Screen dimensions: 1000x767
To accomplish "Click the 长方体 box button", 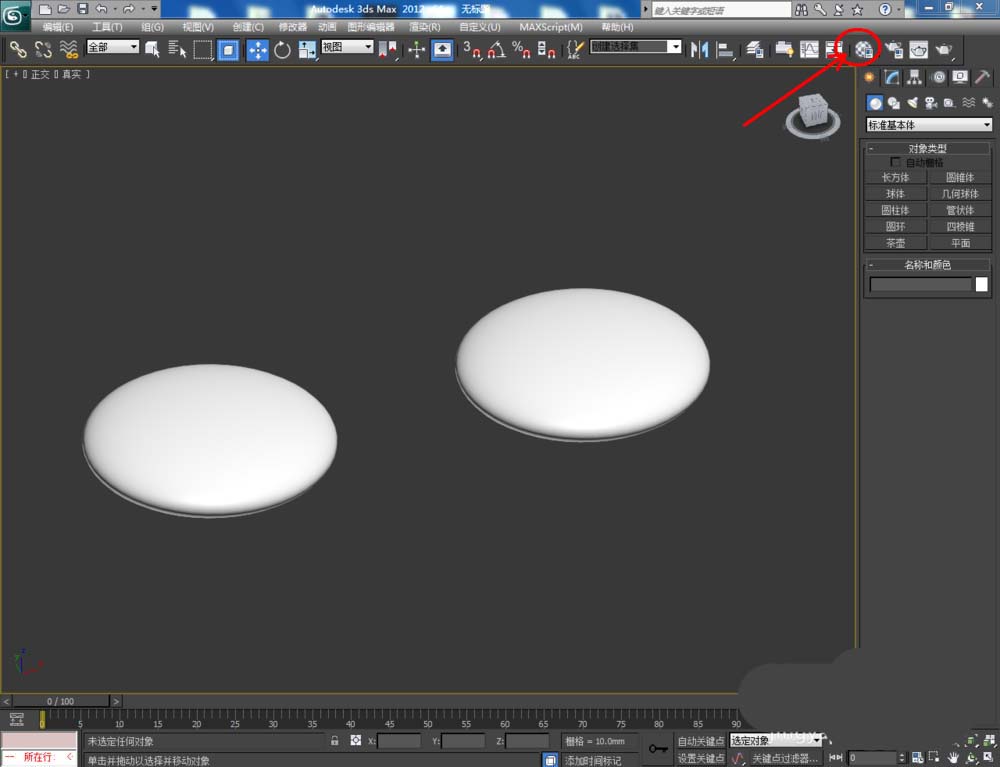I will point(894,177).
